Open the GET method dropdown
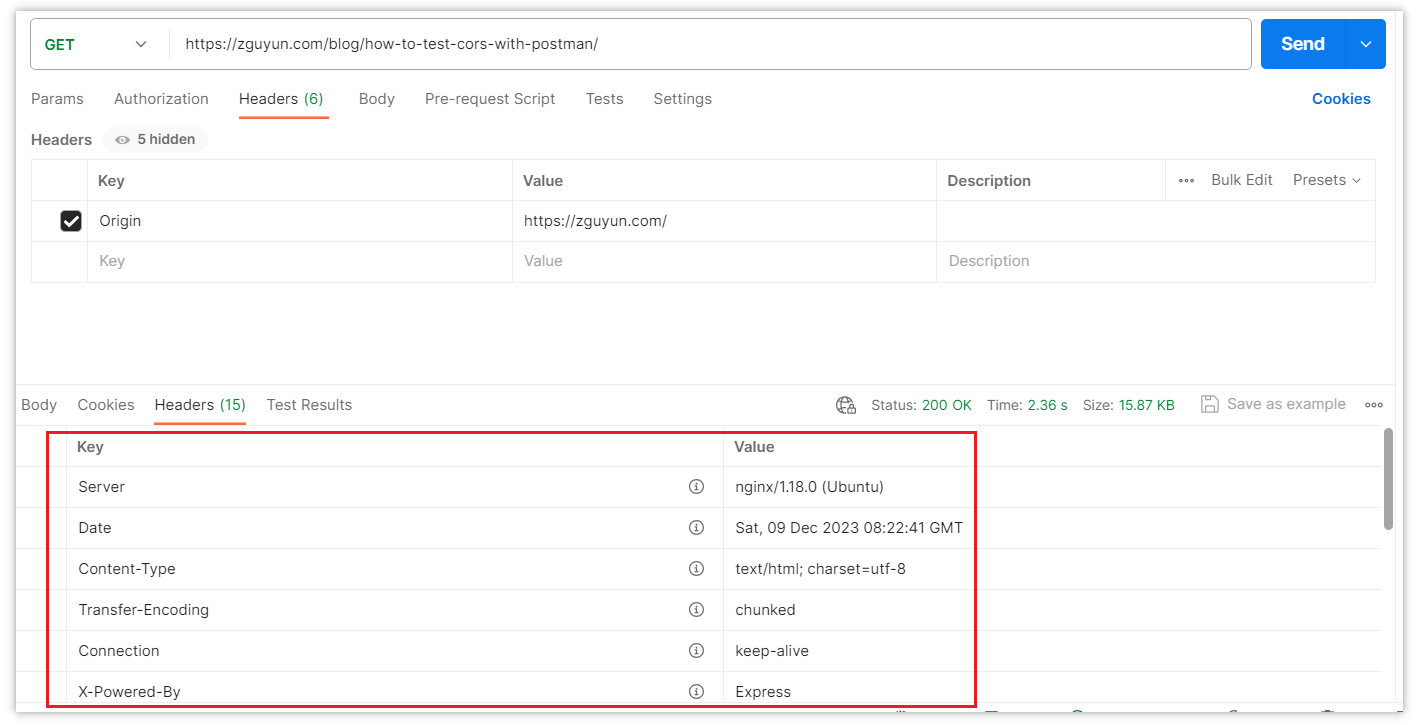1418x725 pixels. point(97,44)
